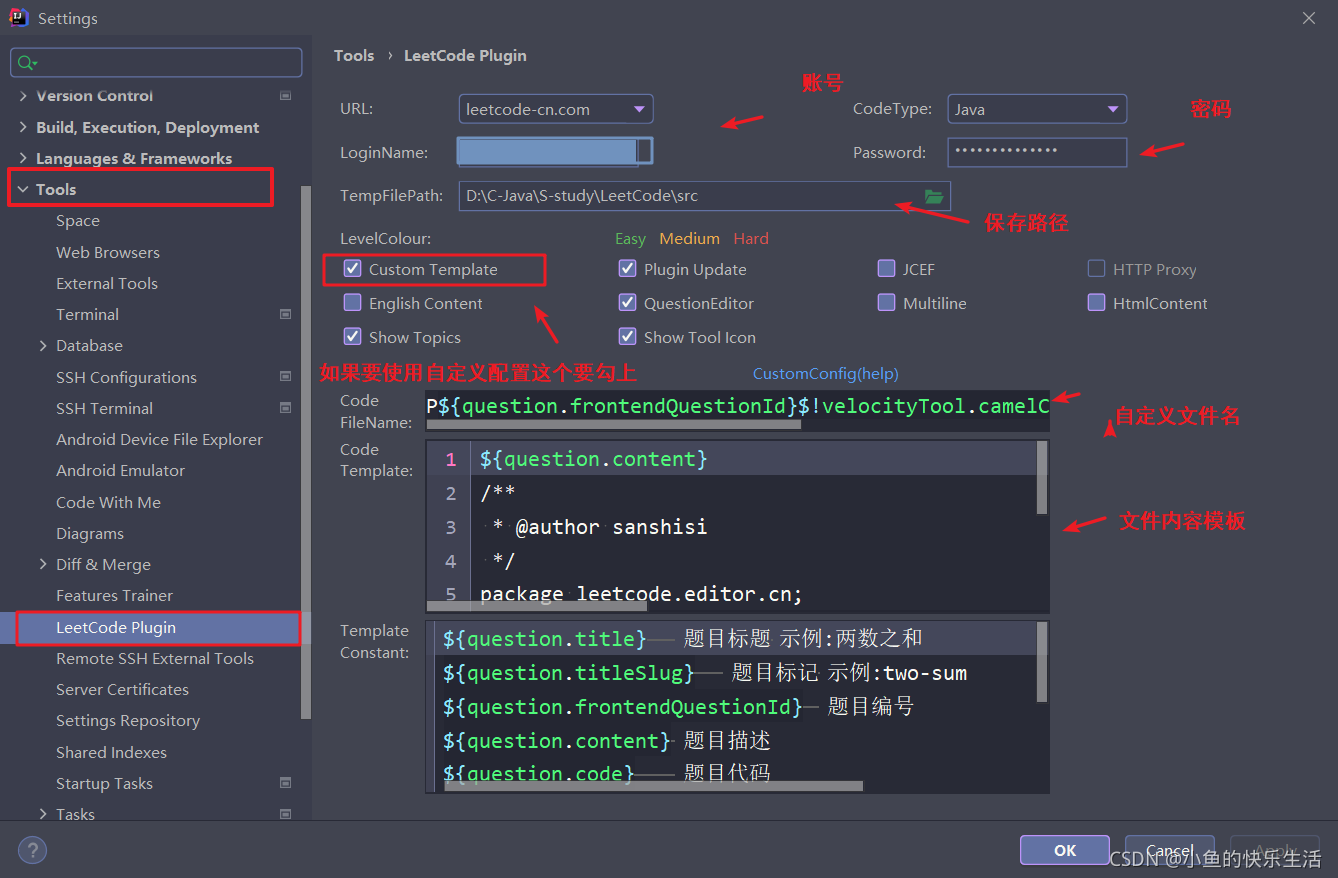Click the Code FileName template field
1338x878 pixels.
coord(738,406)
